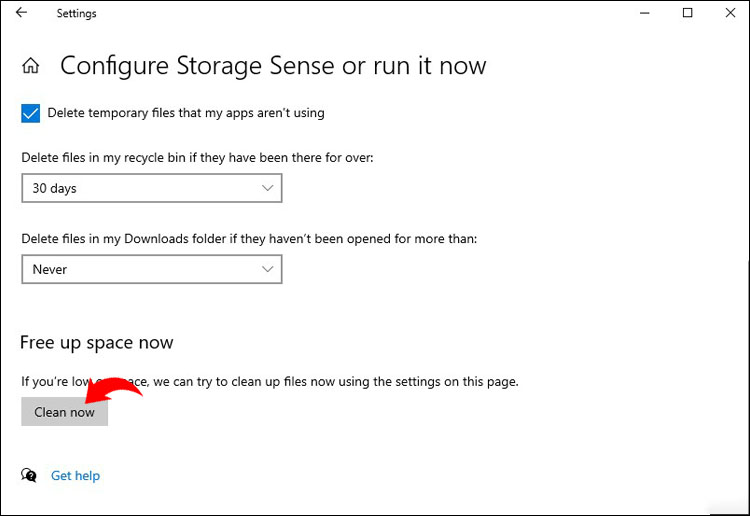Click the Get help chat bubble icon
Image resolution: width=750 pixels, height=516 pixels.
pyautogui.click(x=30, y=476)
